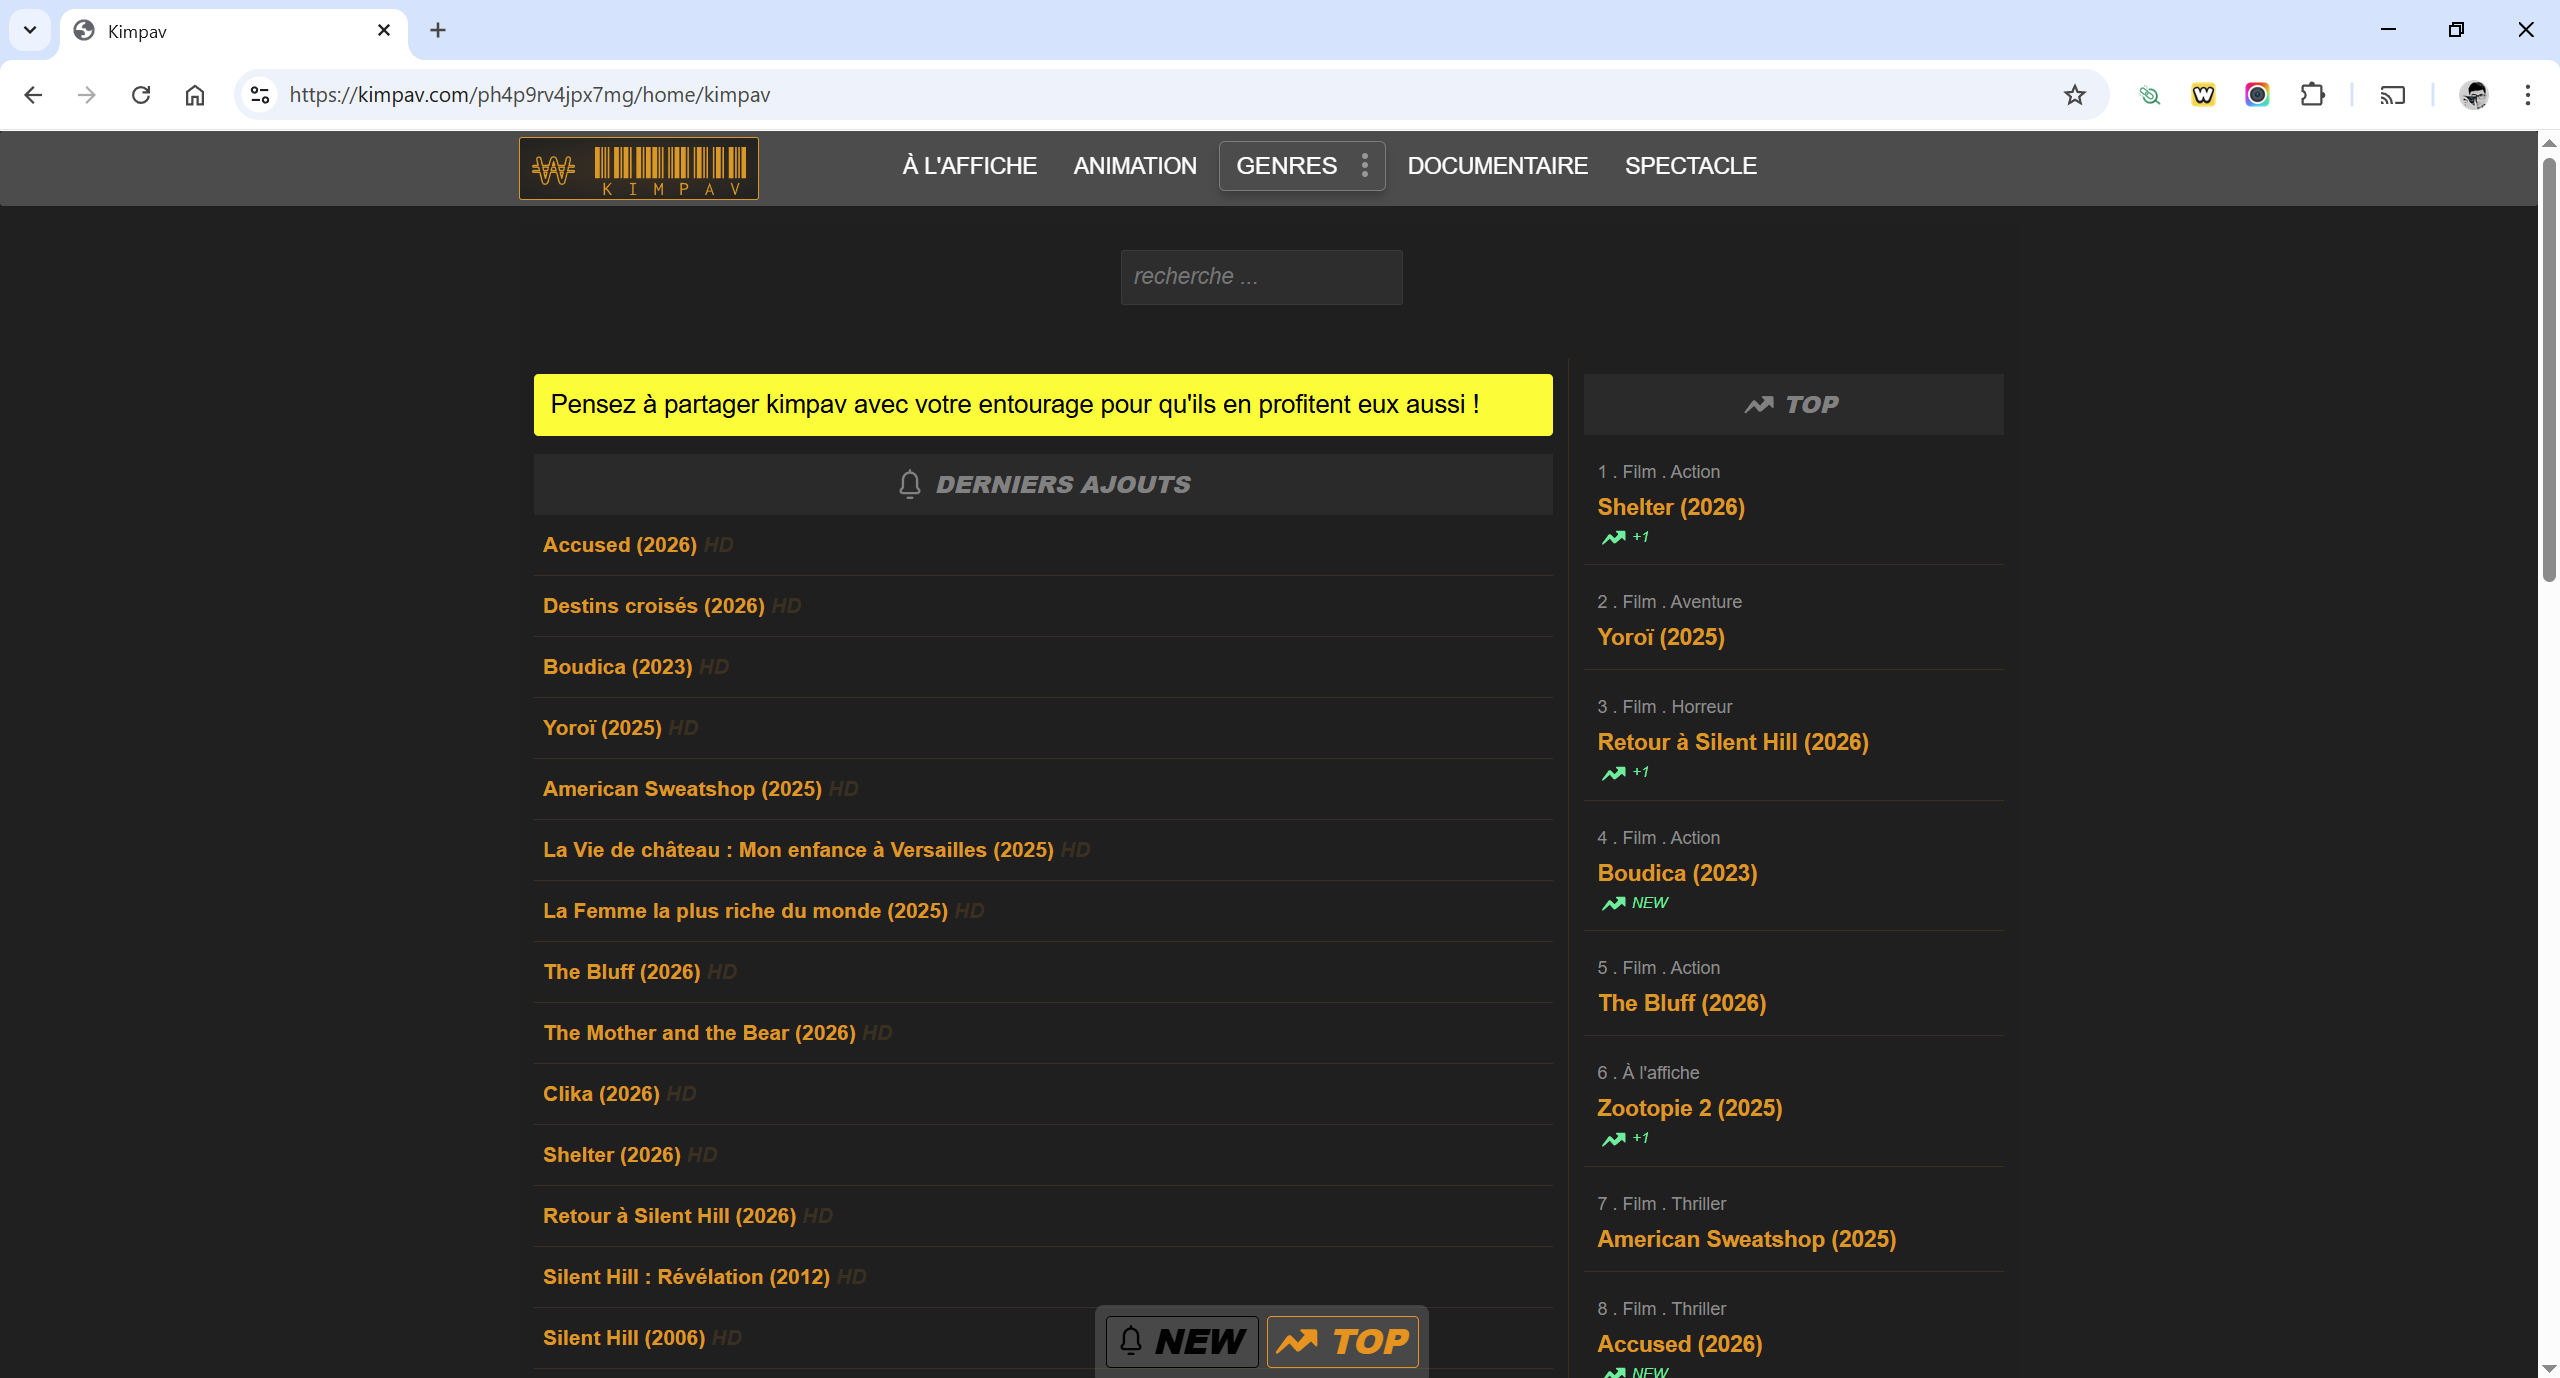2560x1378 pixels.
Task: Toggle the floating TOP trending button
Action: 1342,1341
